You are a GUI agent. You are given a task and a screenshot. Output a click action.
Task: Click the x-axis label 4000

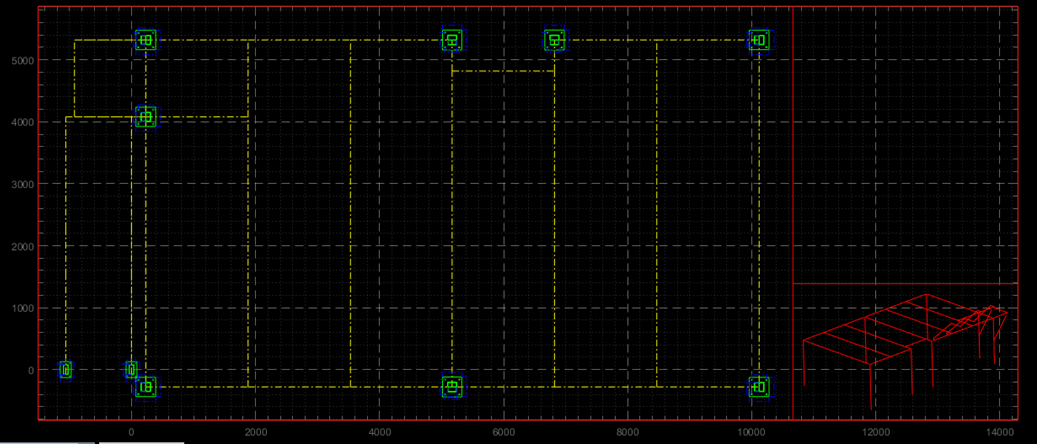[380, 431]
